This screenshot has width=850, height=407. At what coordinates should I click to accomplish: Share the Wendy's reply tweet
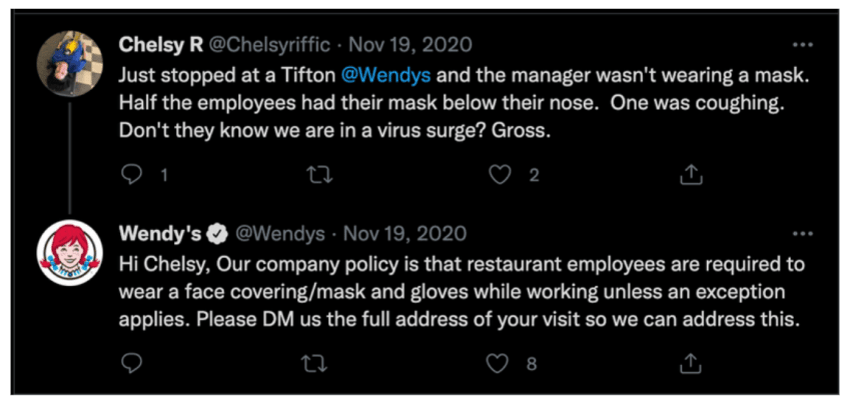point(691,363)
